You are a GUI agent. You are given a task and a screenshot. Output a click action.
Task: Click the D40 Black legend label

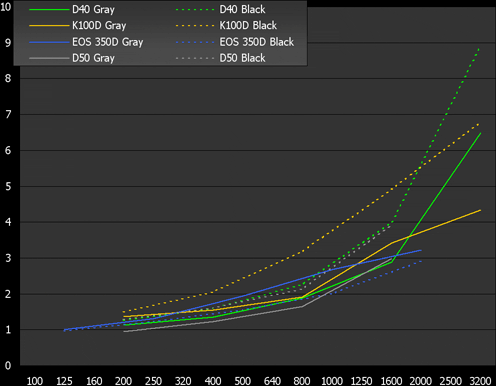[242, 9]
